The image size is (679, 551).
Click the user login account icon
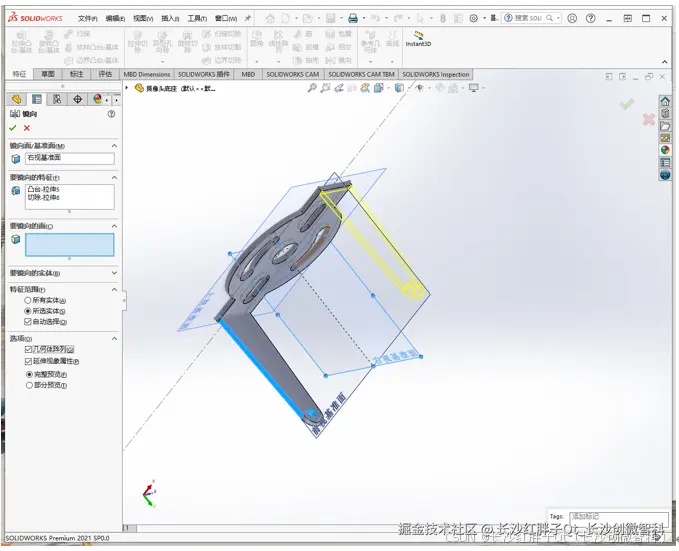click(572, 18)
